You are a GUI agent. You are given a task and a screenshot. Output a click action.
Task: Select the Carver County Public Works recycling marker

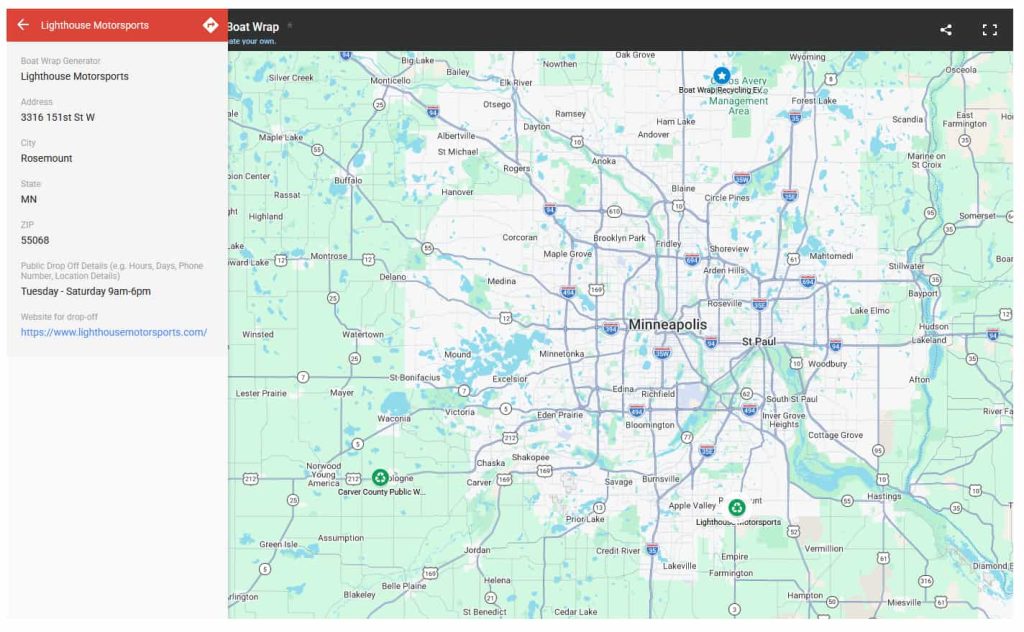tap(379, 477)
